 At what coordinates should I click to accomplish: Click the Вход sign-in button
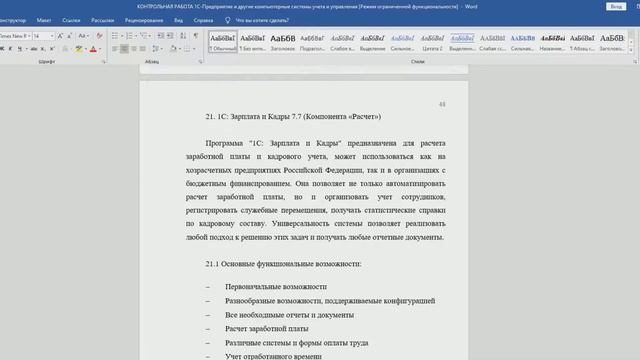point(616,7)
